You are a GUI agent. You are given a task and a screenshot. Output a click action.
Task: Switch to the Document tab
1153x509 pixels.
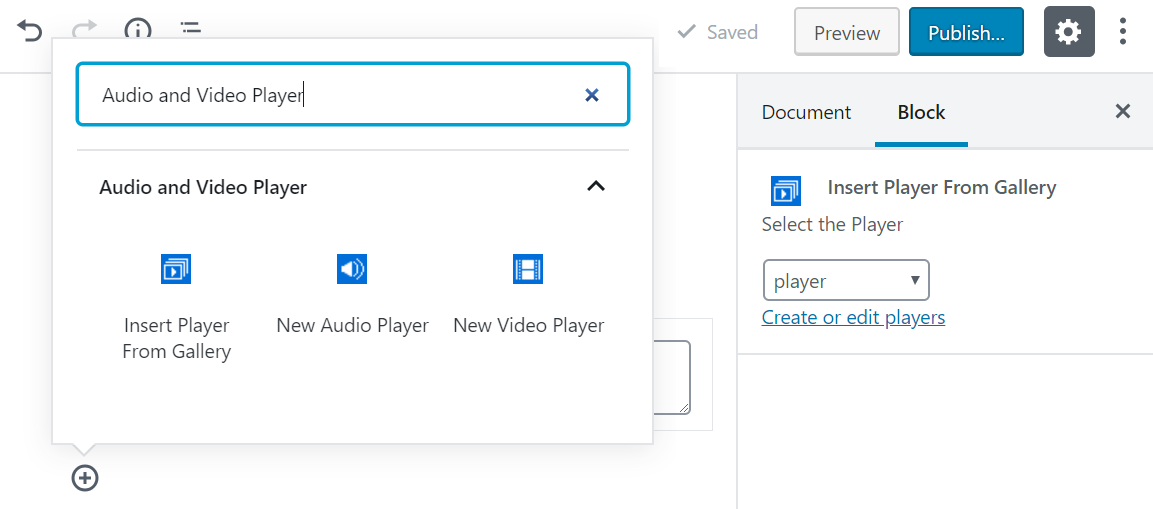tap(806, 113)
